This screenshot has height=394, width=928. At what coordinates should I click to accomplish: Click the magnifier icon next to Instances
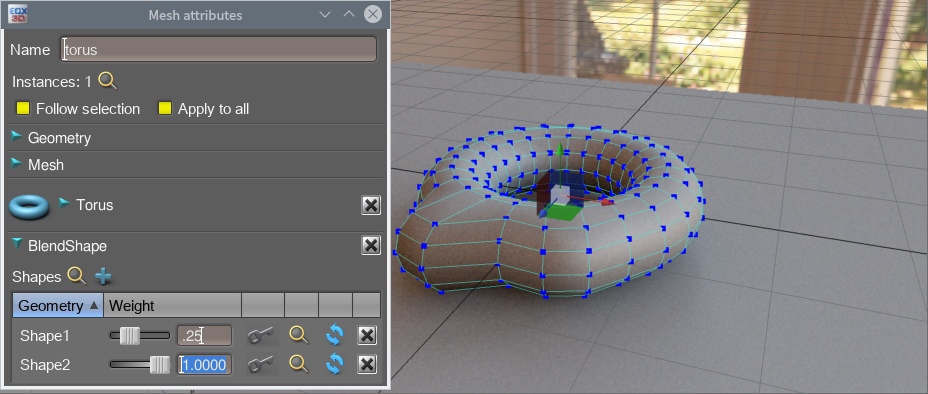point(108,81)
